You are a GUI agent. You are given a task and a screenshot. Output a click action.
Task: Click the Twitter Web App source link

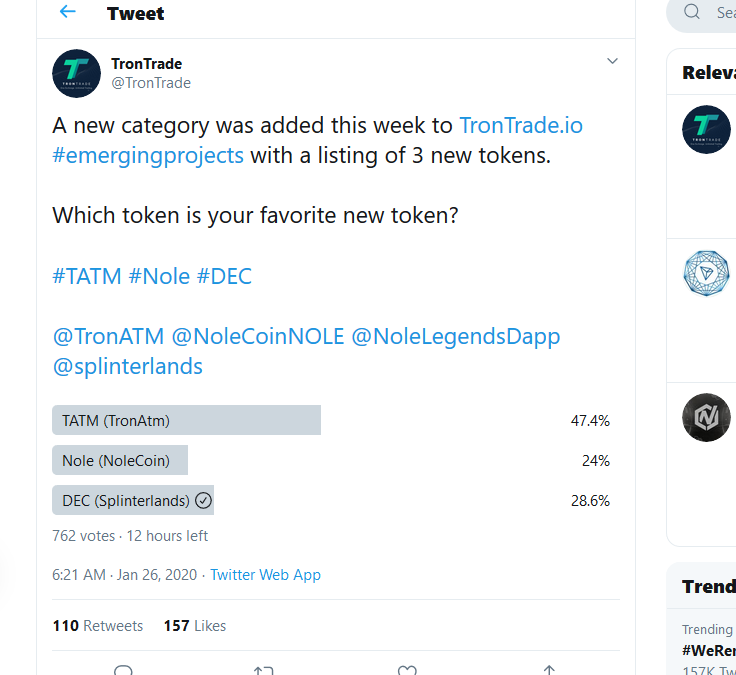pyautogui.click(x=265, y=575)
